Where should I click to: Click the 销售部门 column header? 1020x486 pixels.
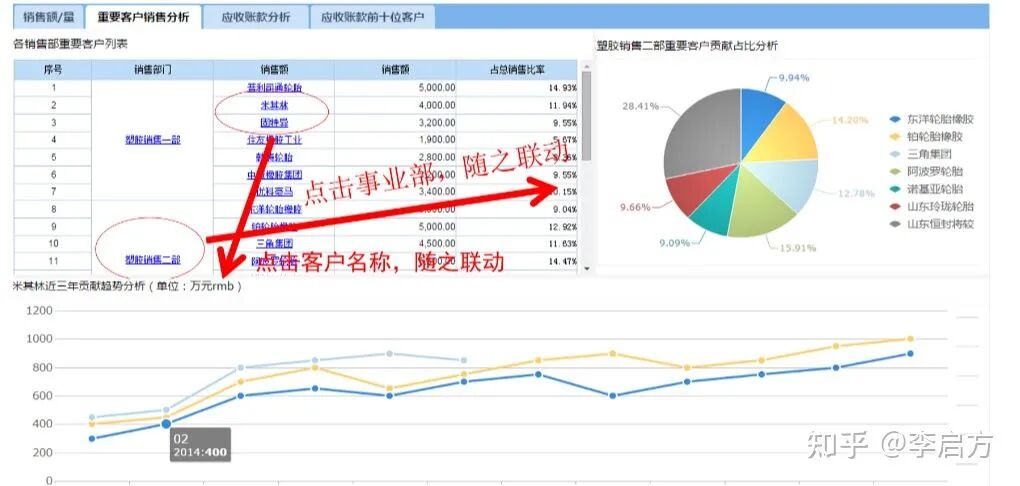click(152, 70)
